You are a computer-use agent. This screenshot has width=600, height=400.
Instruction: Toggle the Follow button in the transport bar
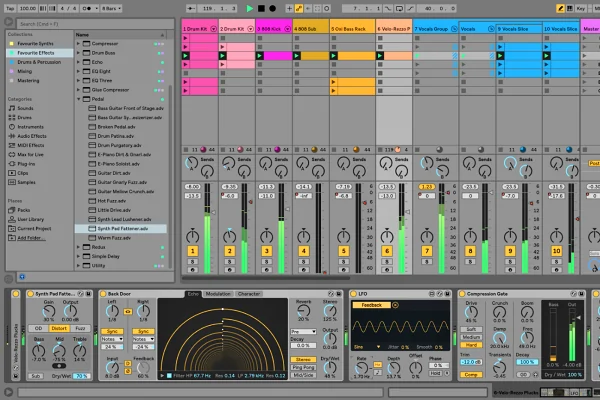pos(191,8)
